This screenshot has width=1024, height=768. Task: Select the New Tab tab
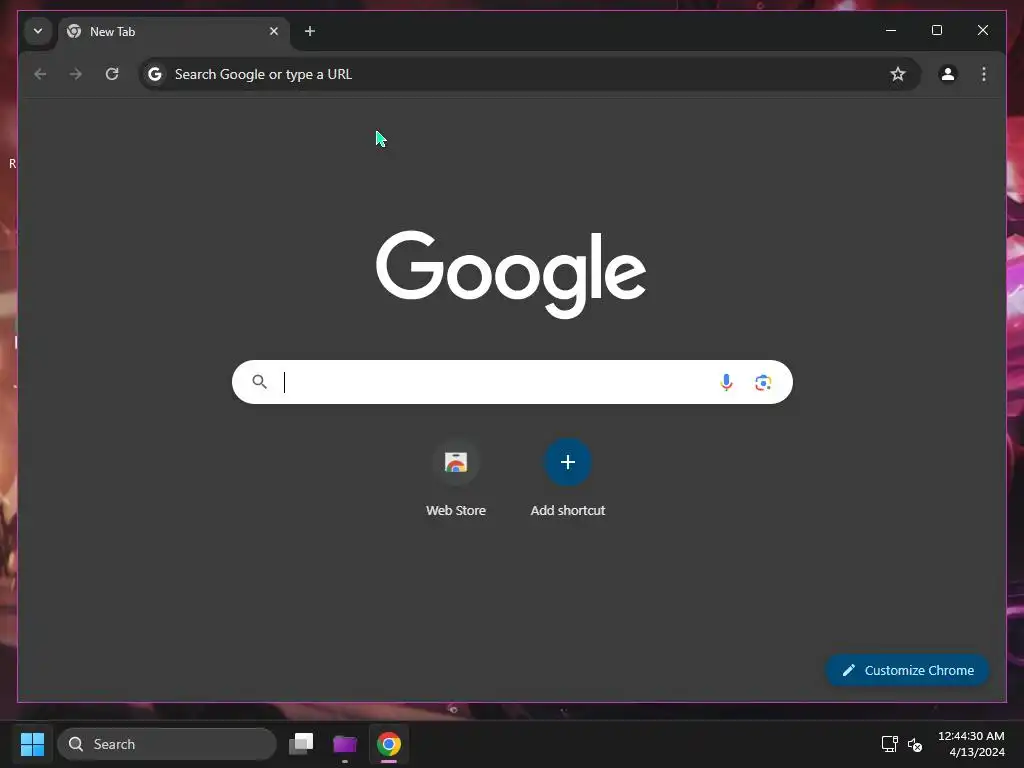point(174,31)
